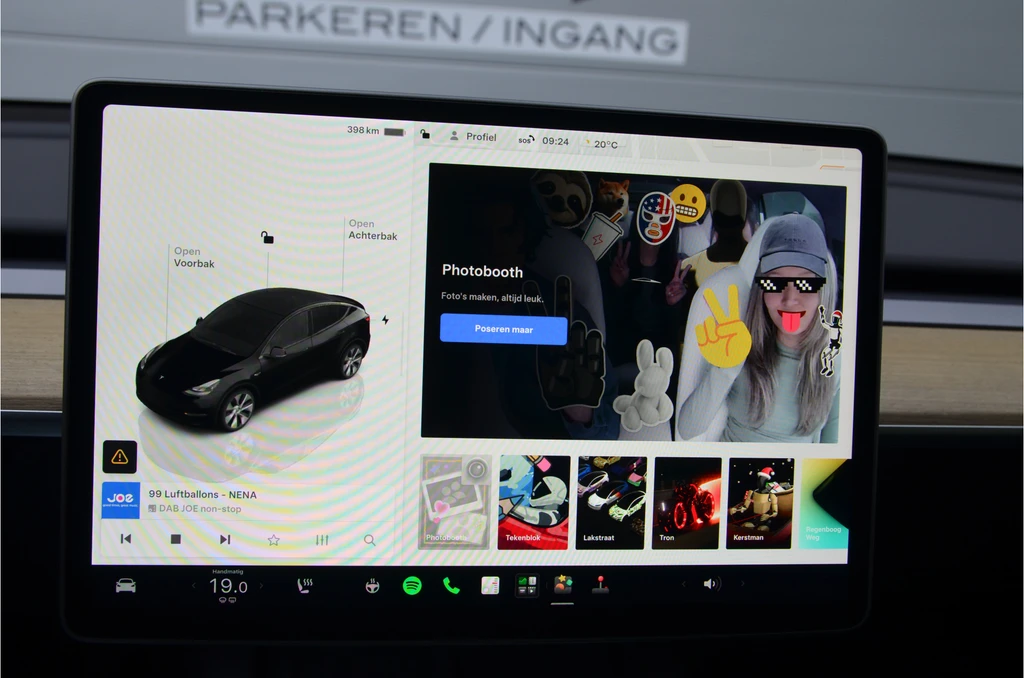
Task: Launch the Spotify app
Action: coord(412,585)
